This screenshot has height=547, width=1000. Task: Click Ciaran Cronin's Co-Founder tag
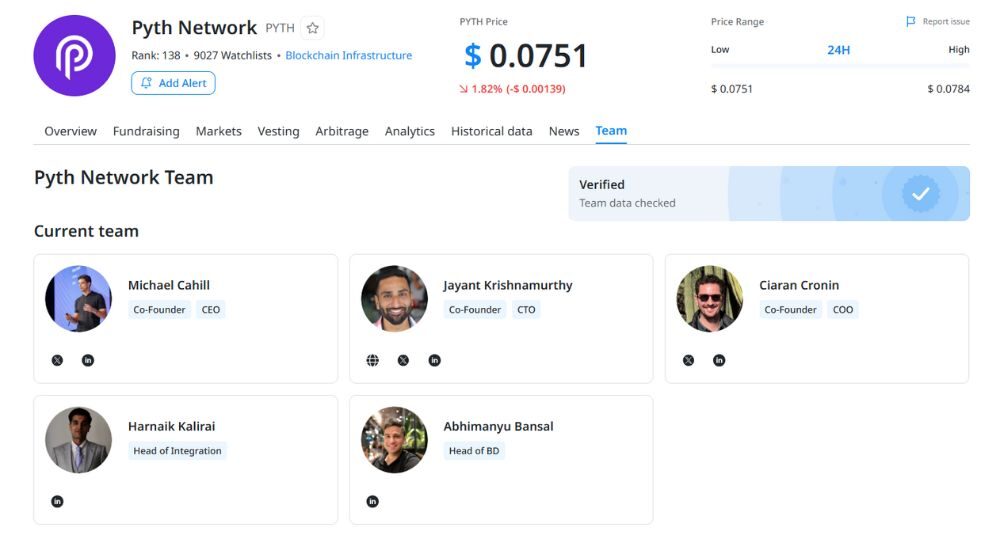point(790,310)
